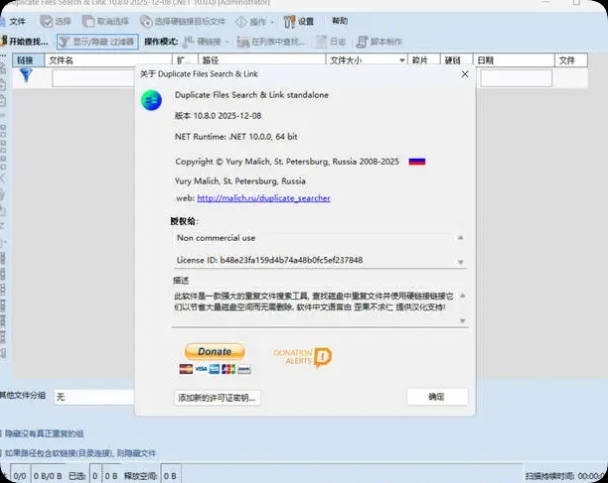Click the file name filter input field

93,78
